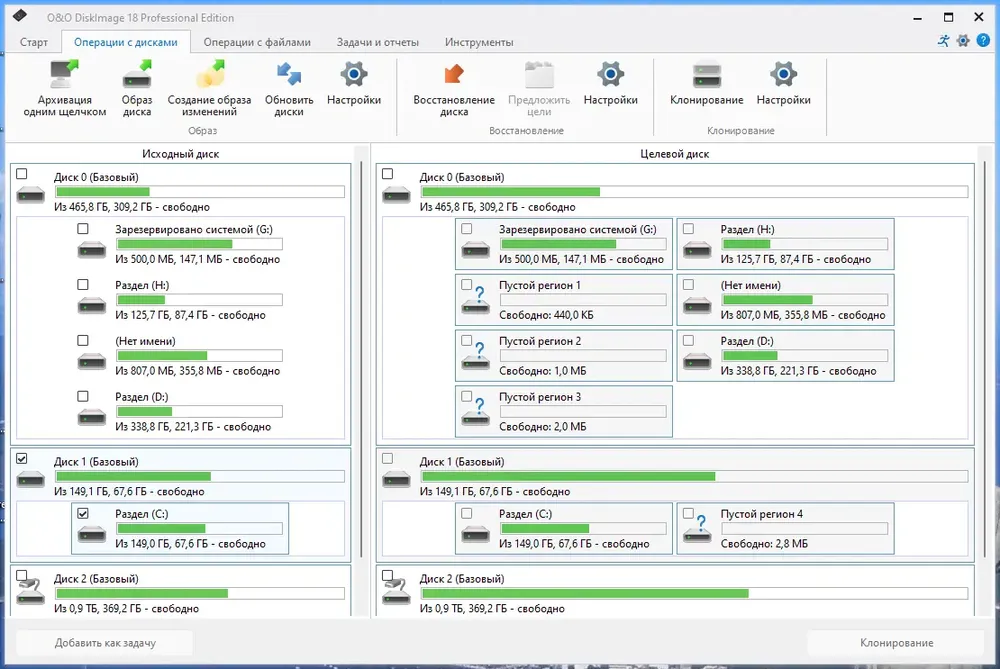Click target Empty region 2 icon
Screen dimensions: 1000x669
tap(476, 357)
